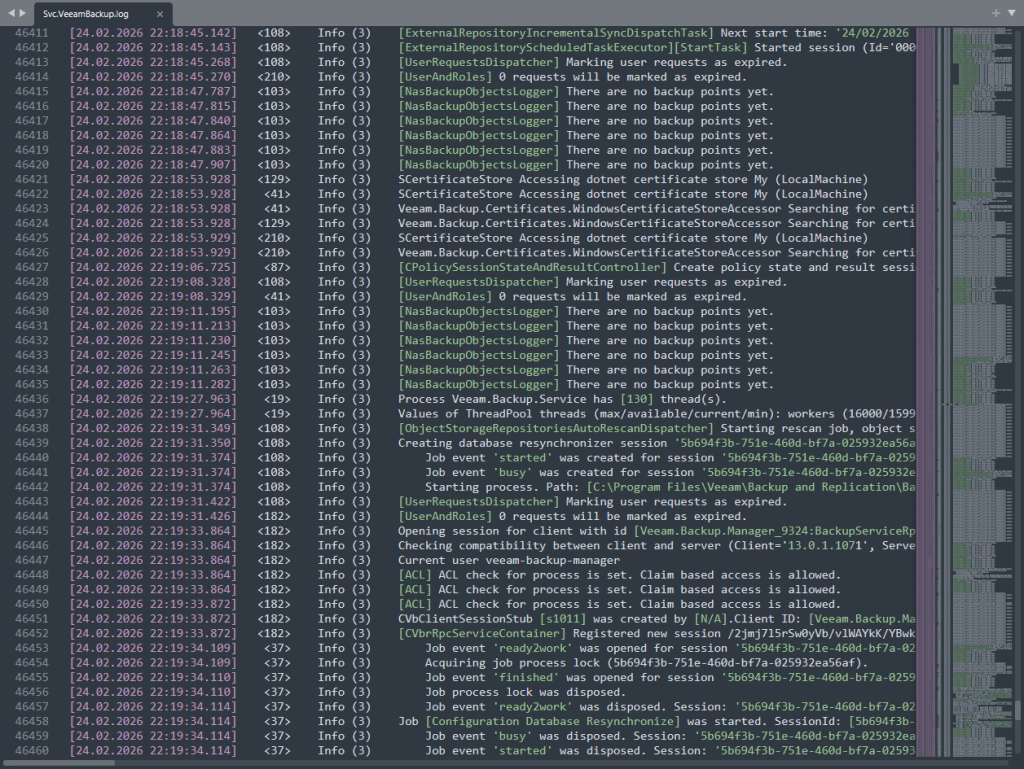Viewport: 1024px width, 769px height.
Task: Click the new tab plus icon
Action: (x=995, y=13)
